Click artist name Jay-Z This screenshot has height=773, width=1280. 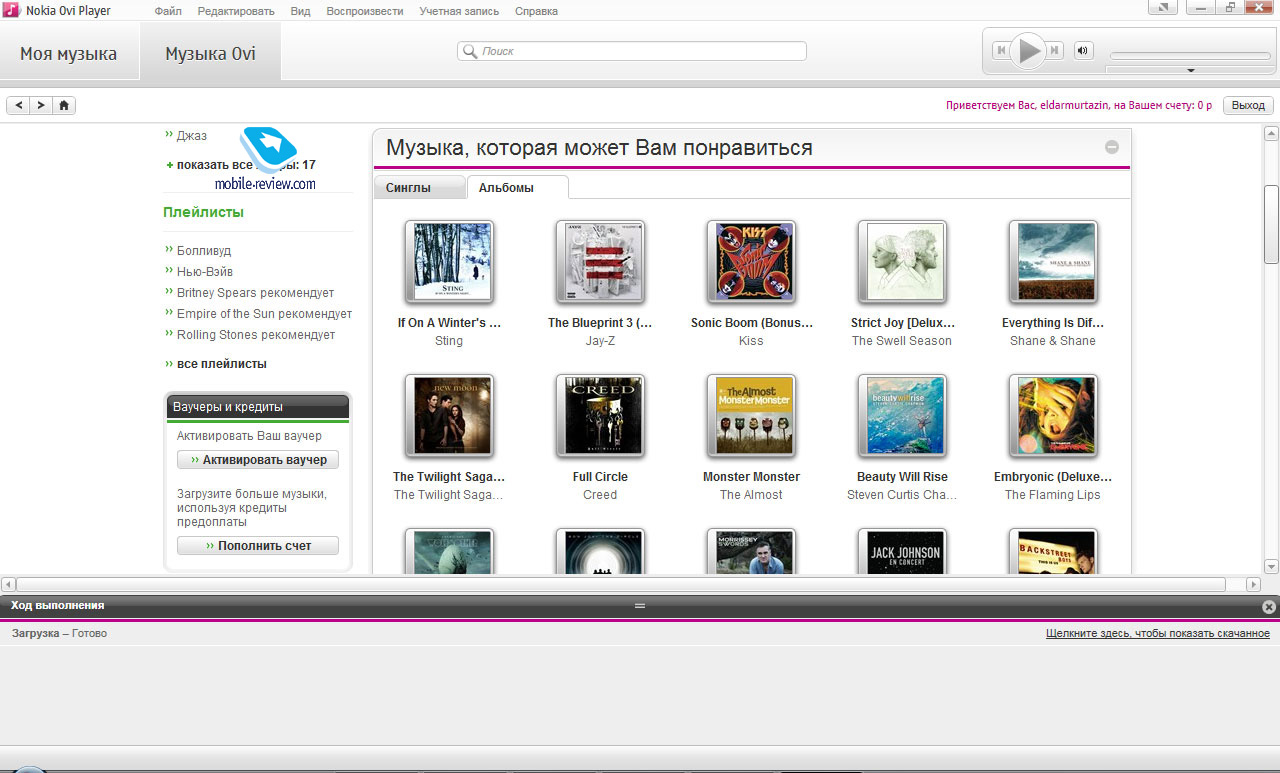point(600,341)
